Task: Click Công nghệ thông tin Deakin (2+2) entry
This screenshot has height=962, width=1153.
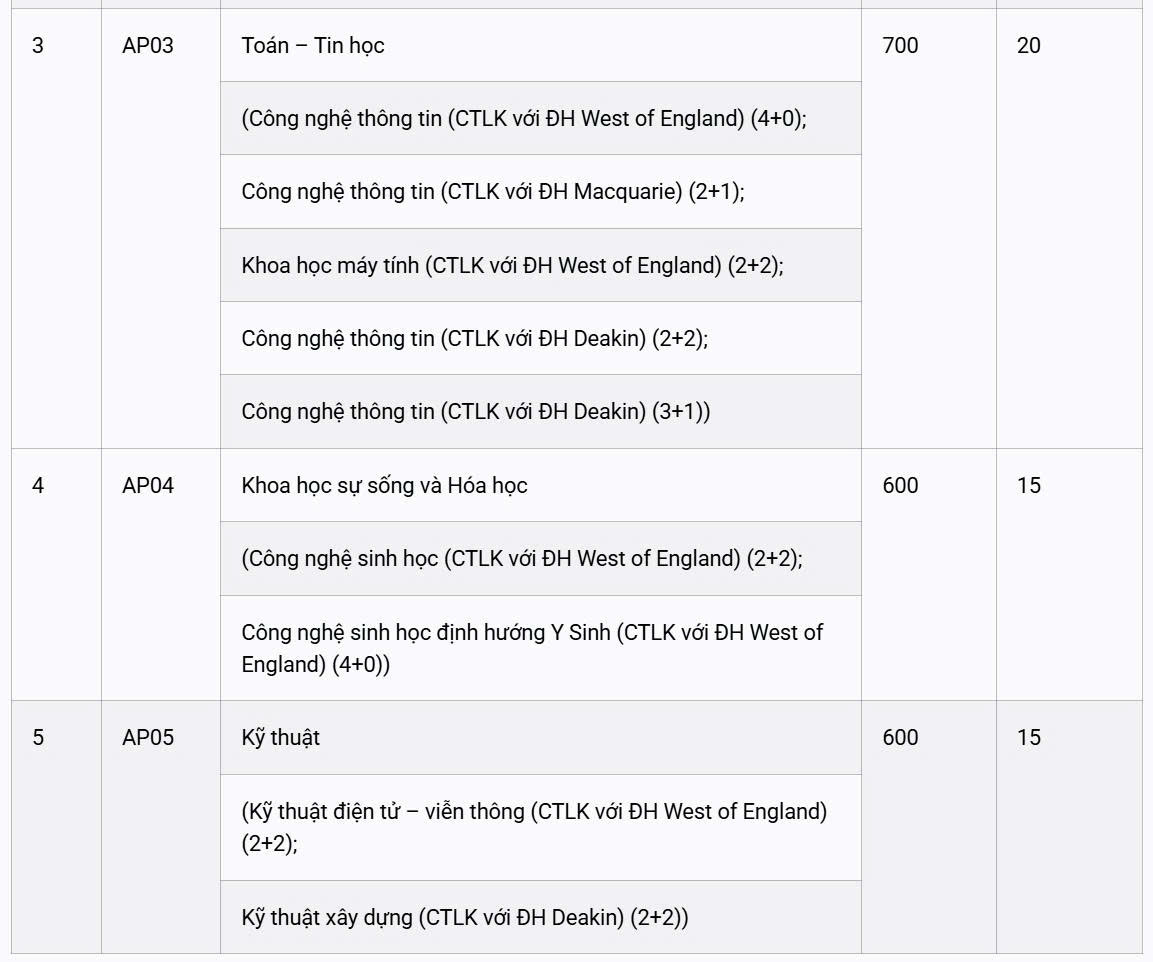Action: click(474, 339)
